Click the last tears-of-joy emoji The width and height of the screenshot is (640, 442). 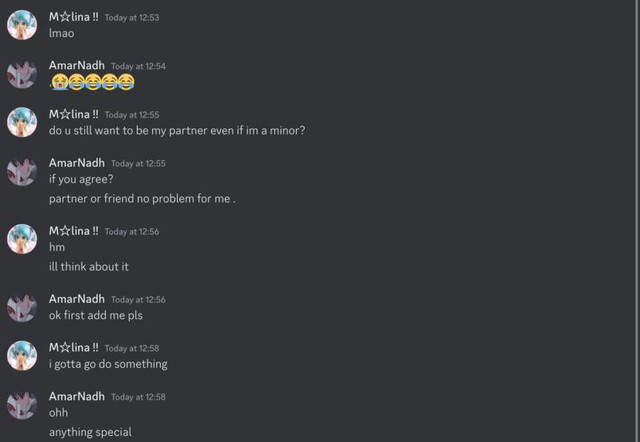[x=126, y=82]
